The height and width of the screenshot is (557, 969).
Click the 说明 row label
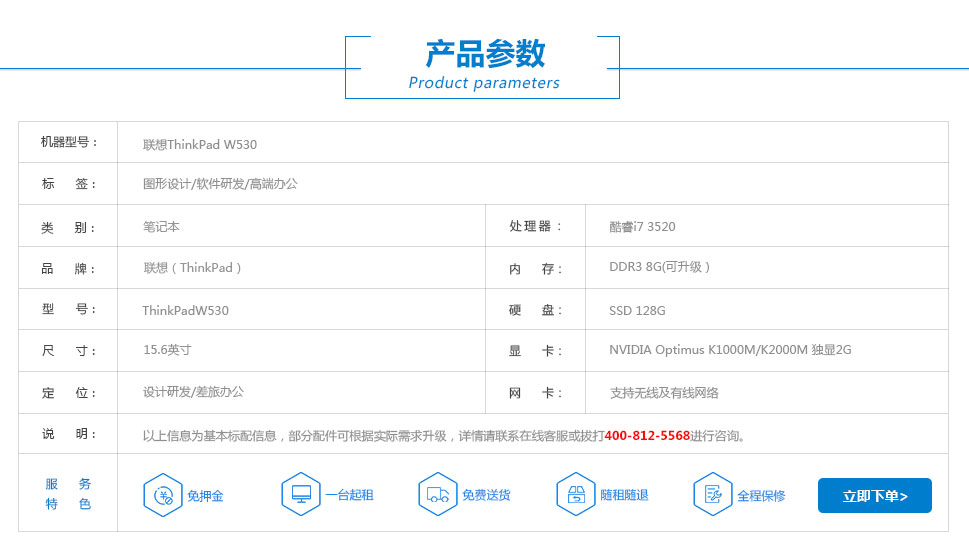tap(69, 434)
